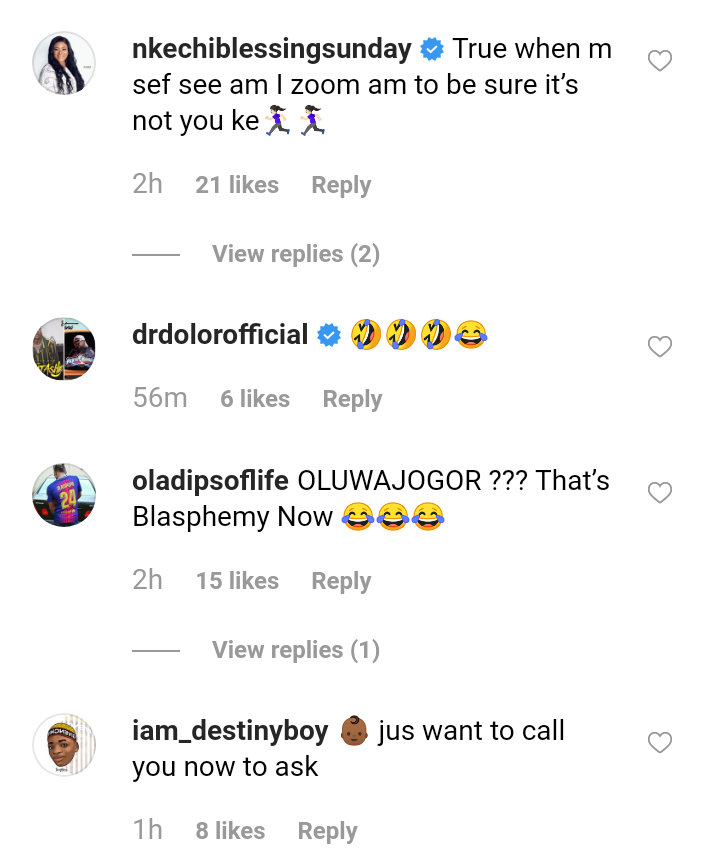This screenshot has width=720, height=864.
Task: Reply to nkechiblessingsunday's comment
Action: click(x=341, y=185)
